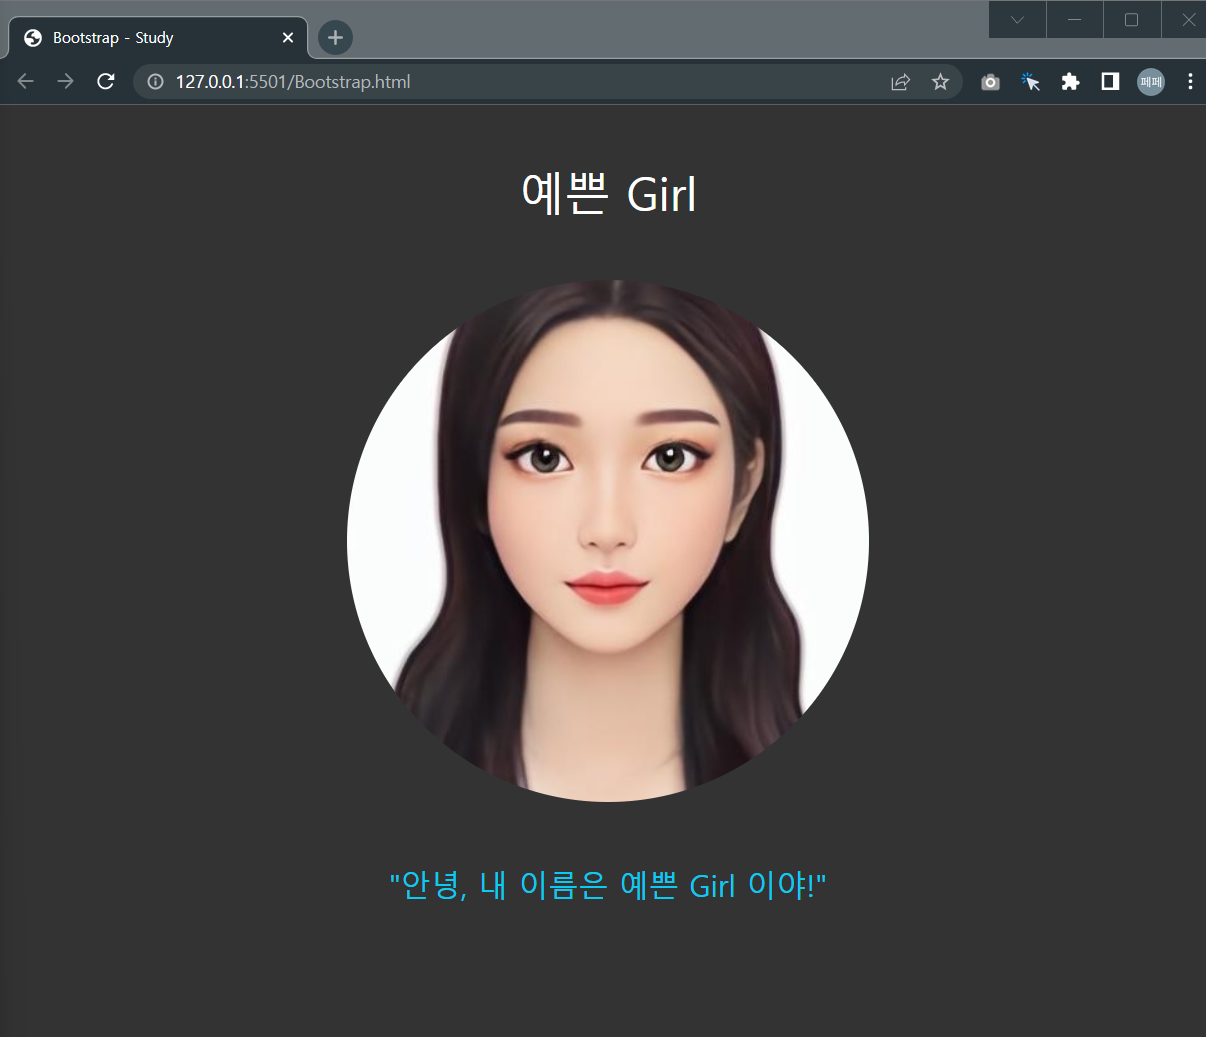Click the blue Korean greeting text

pyautogui.click(x=607, y=885)
